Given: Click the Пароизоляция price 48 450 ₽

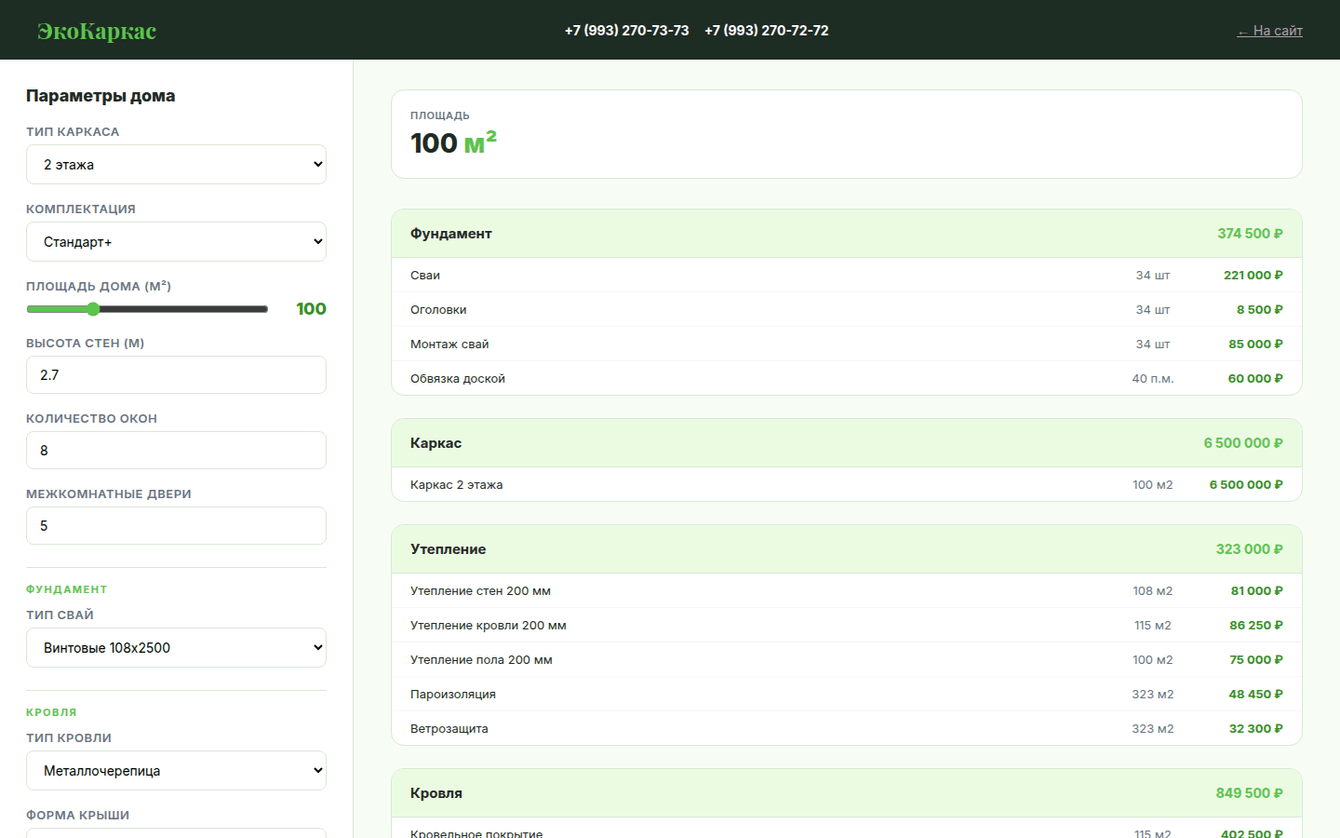Looking at the screenshot, I should pos(1256,695).
